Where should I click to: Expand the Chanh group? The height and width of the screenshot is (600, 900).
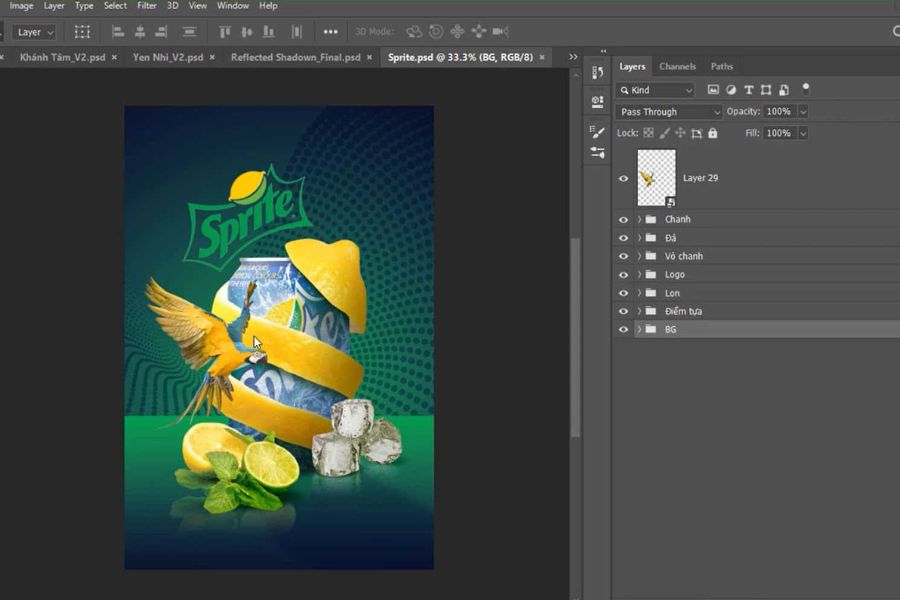[x=639, y=219]
